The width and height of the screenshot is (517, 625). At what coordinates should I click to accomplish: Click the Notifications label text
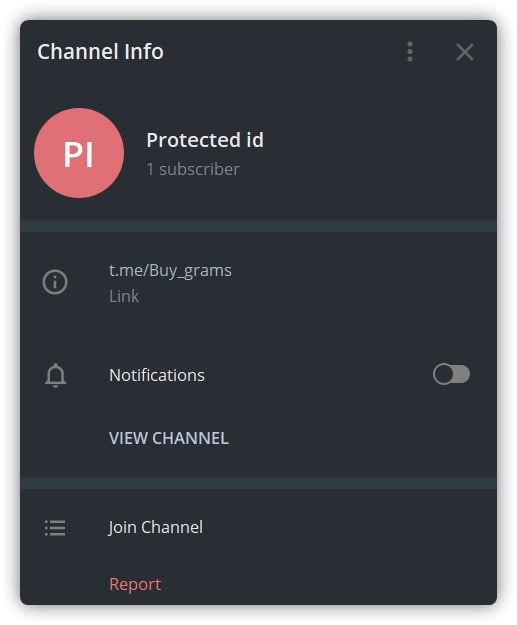[157, 375]
